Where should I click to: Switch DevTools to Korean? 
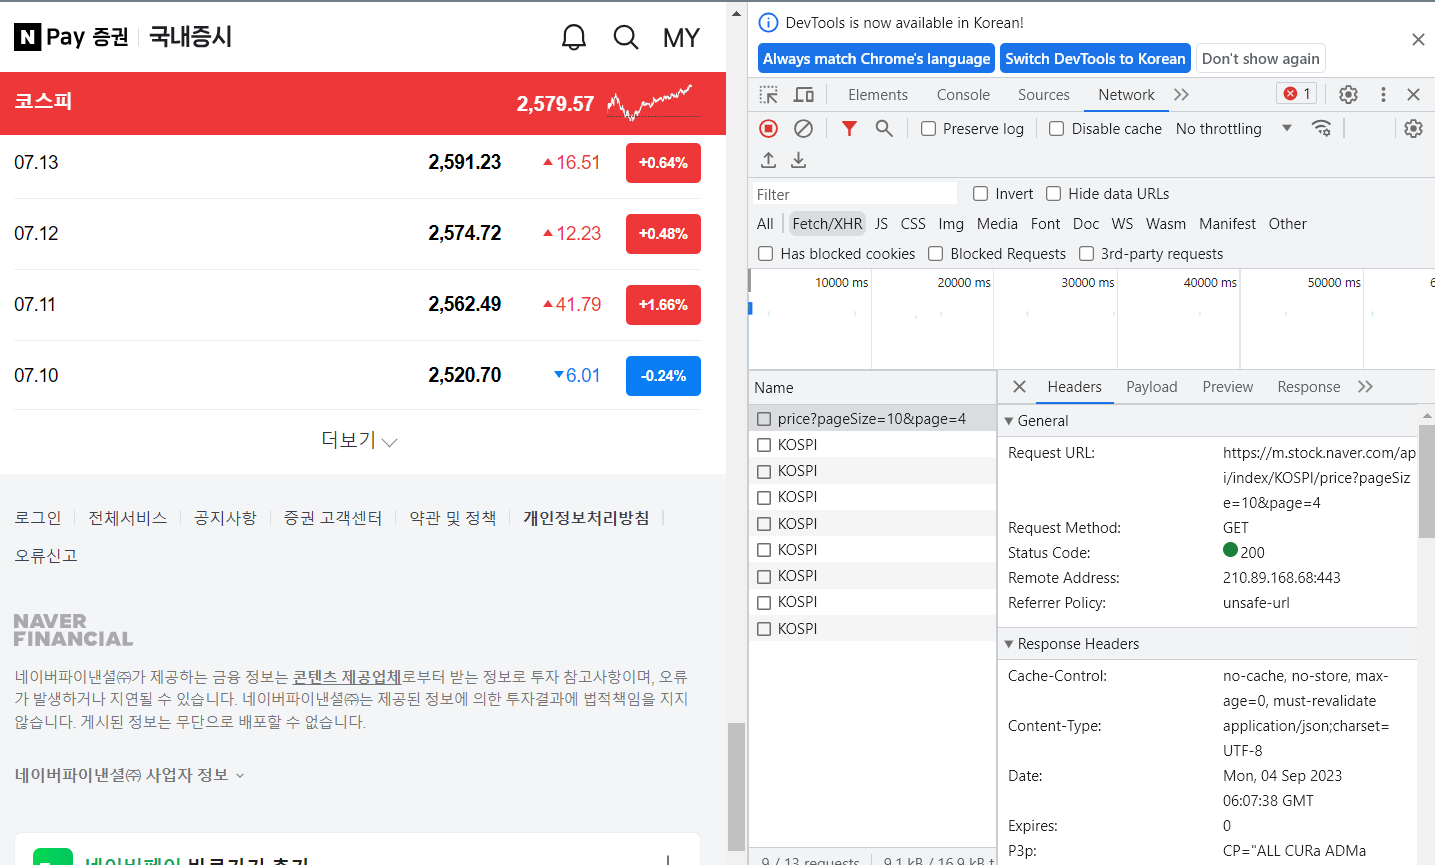[x=1095, y=59]
